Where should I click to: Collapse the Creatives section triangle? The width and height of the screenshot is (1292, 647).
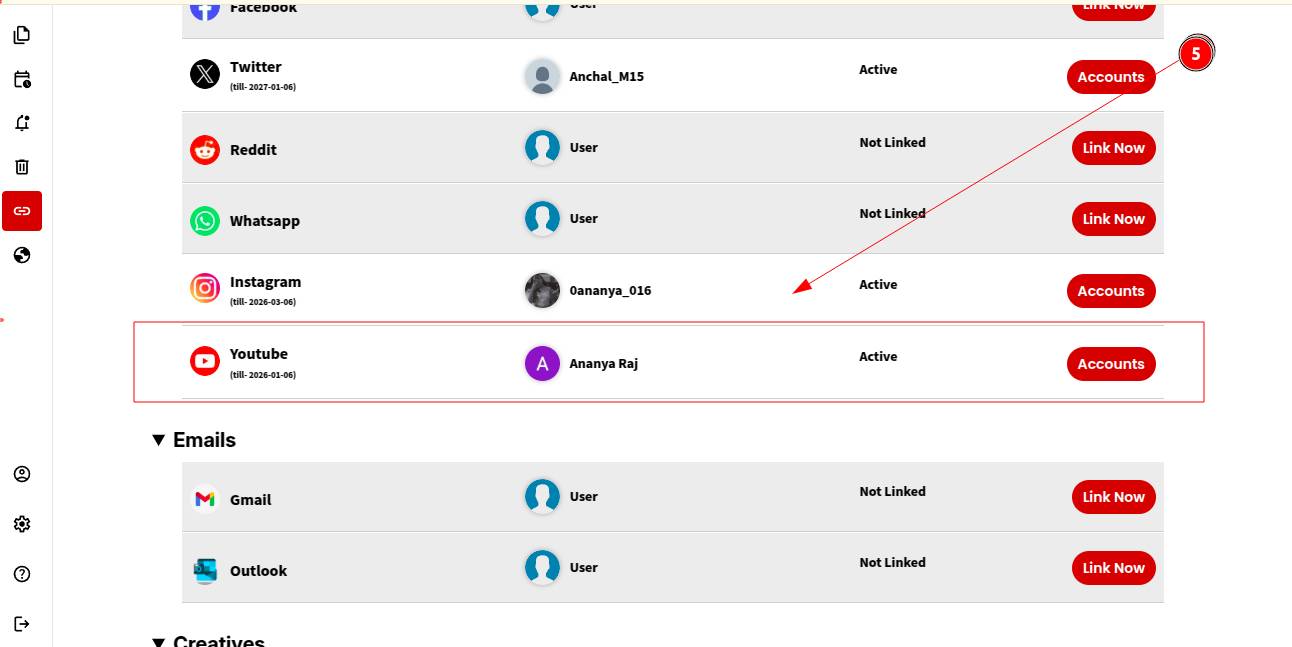(x=158, y=641)
